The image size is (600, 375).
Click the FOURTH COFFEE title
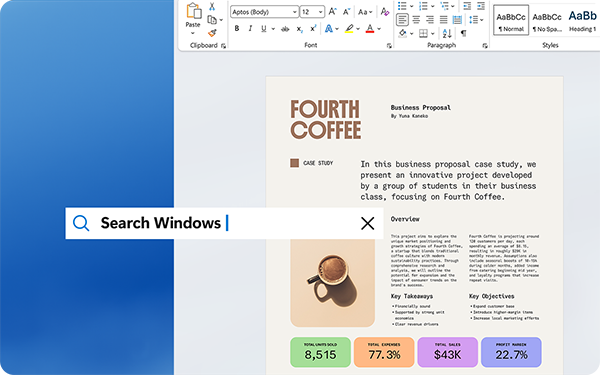pyautogui.click(x=326, y=119)
